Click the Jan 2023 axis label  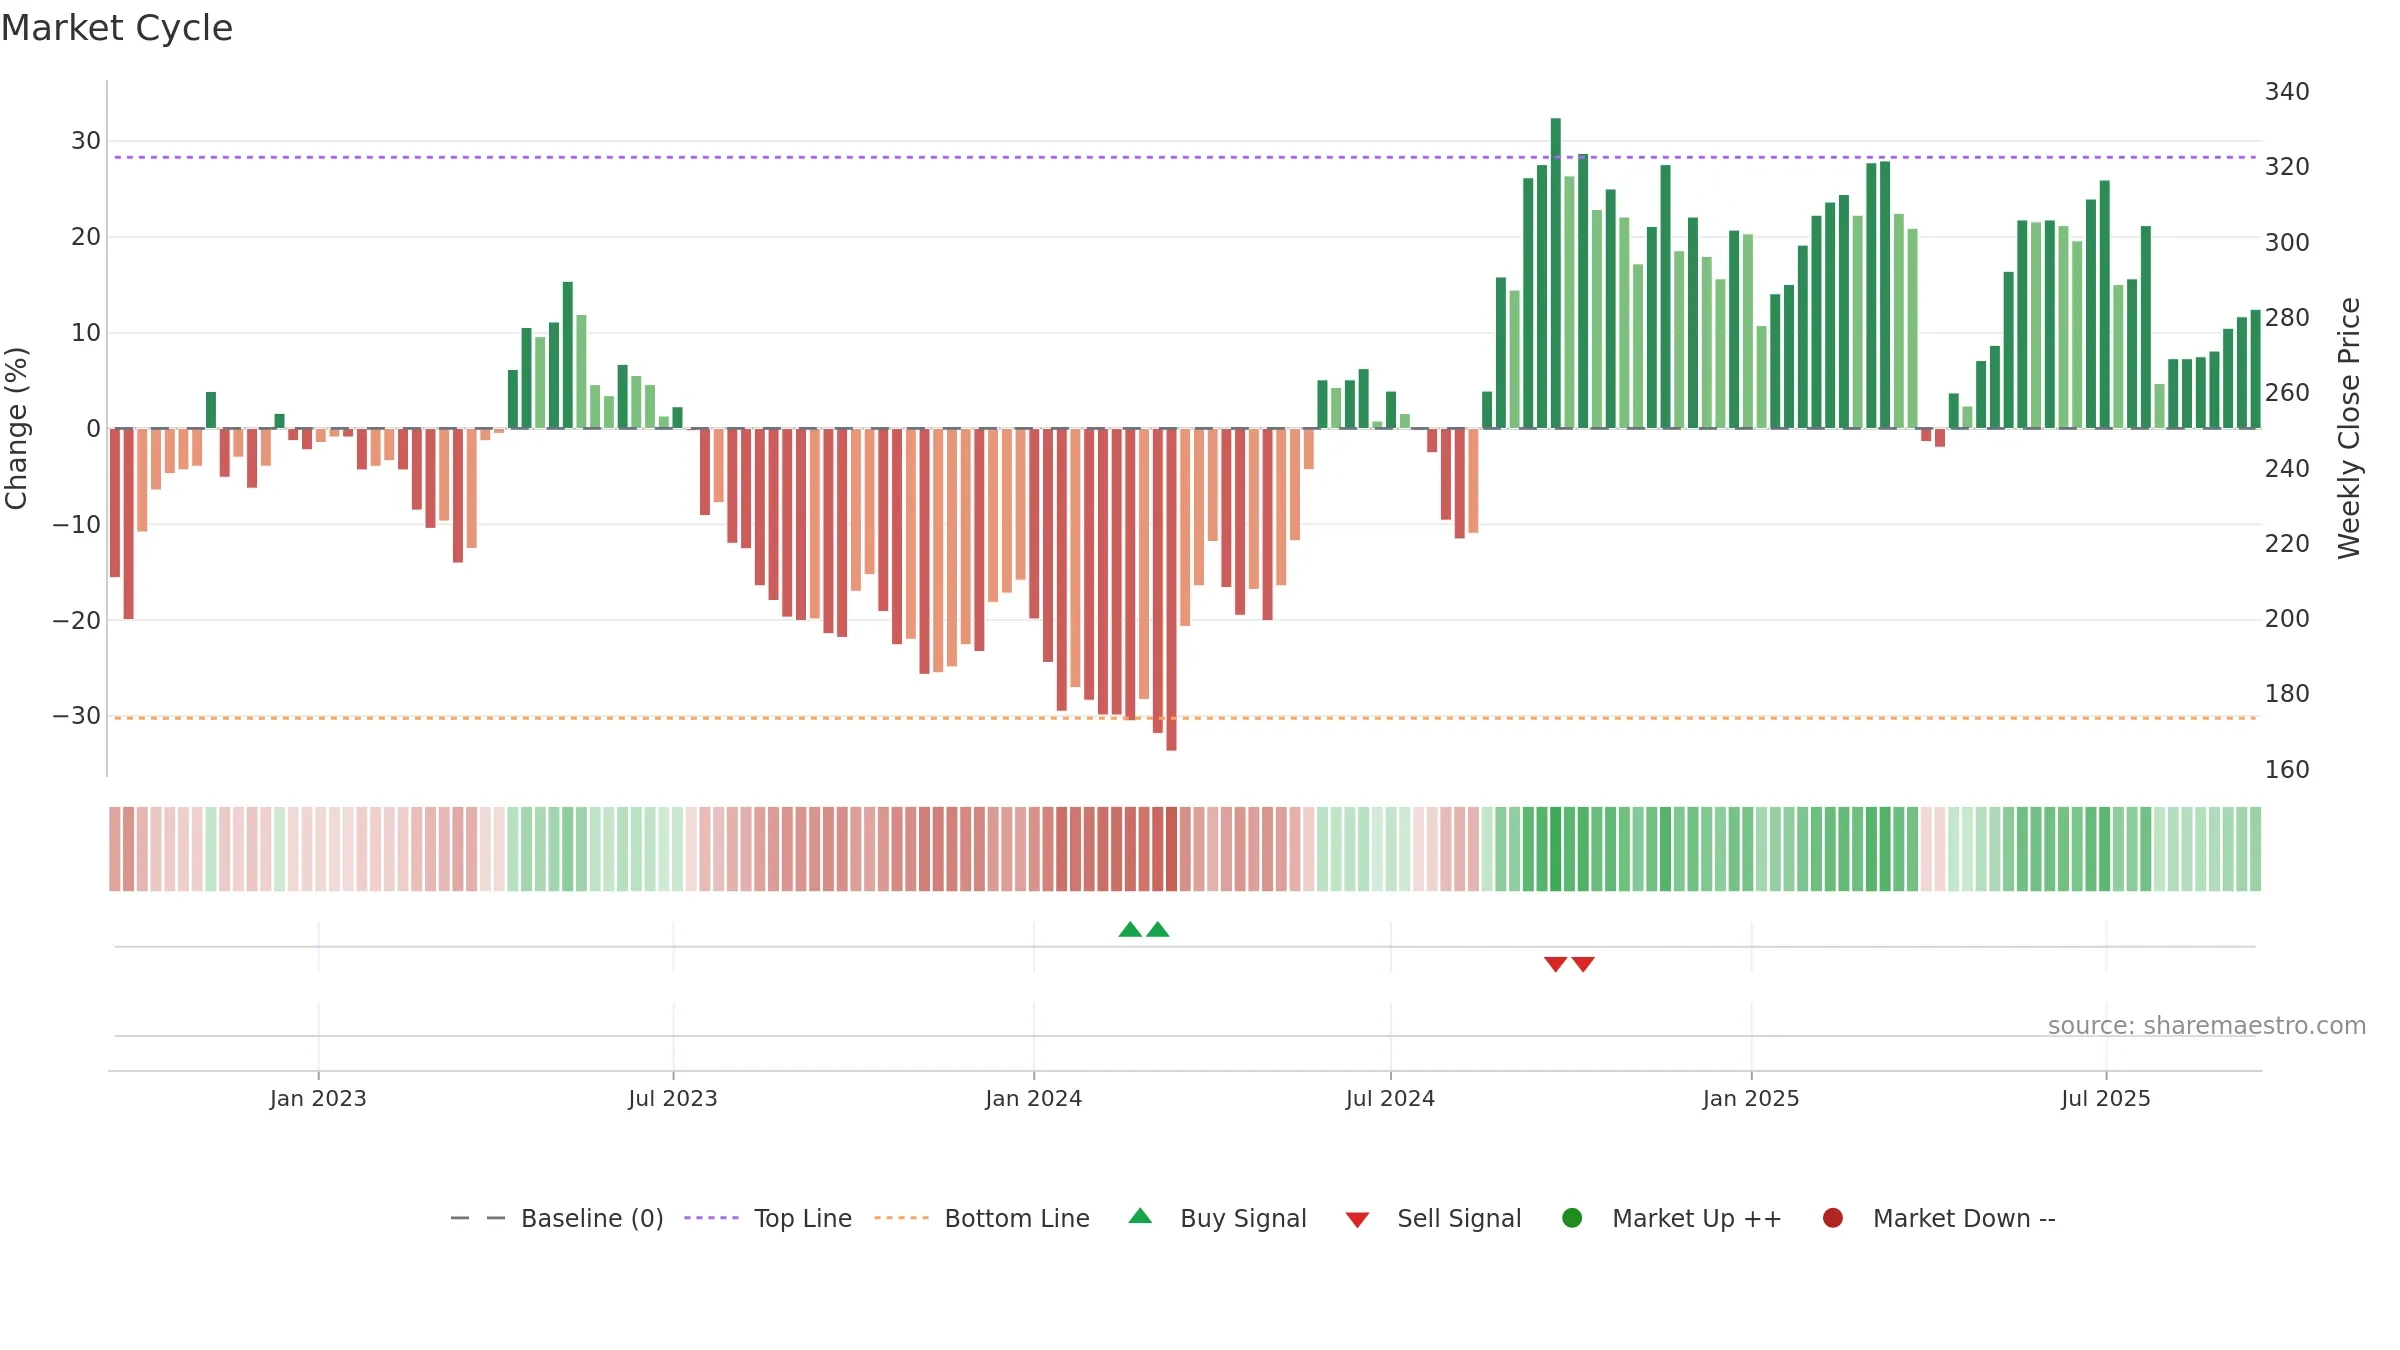click(318, 1098)
